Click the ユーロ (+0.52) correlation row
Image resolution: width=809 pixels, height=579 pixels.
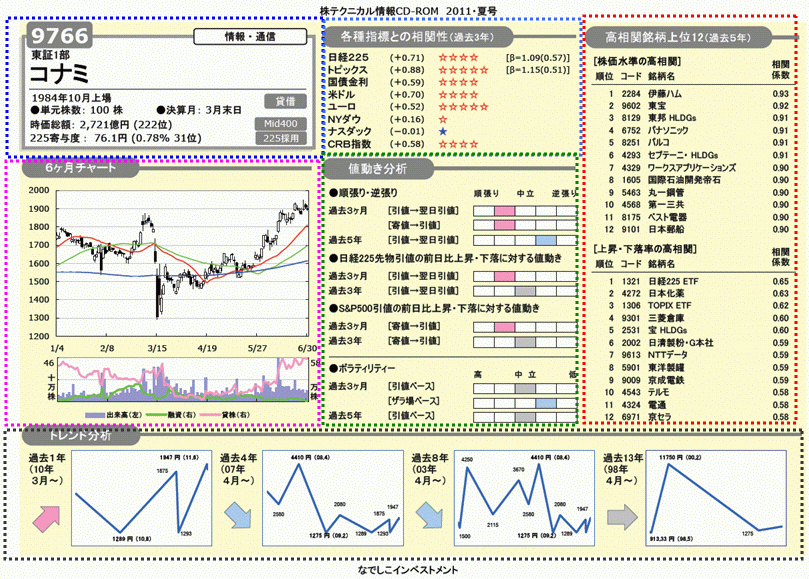pyautogui.click(x=408, y=107)
